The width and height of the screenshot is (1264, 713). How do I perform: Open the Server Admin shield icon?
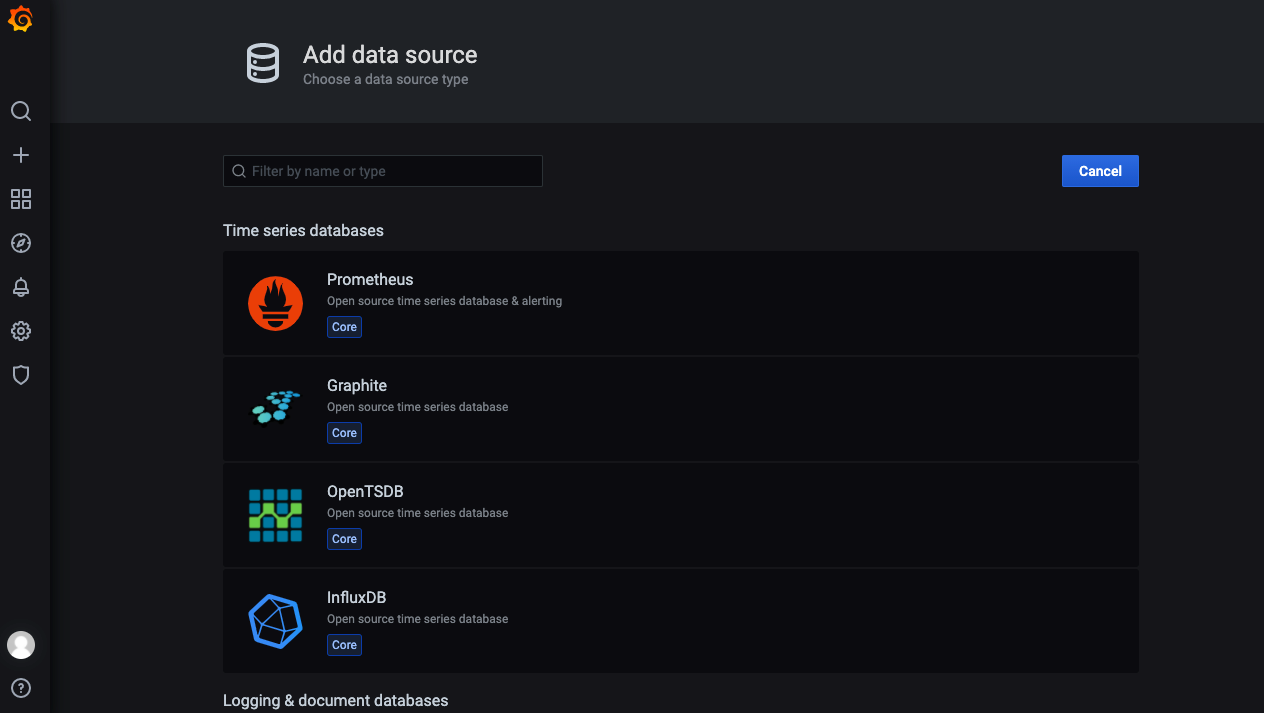tap(21, 375)
